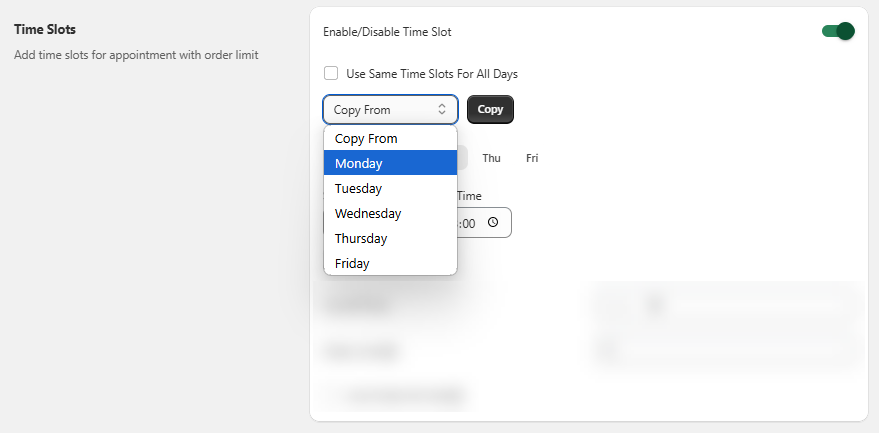This screenshot has height=433, width=879.
Task: Choose Monday from the dropdown list
Action: click(390, 163)
